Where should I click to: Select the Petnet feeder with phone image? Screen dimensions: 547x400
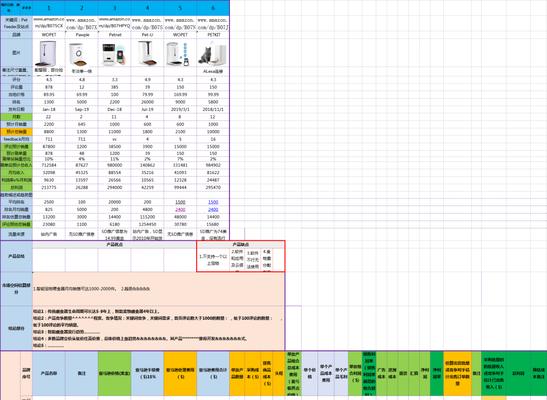(114, 54)
